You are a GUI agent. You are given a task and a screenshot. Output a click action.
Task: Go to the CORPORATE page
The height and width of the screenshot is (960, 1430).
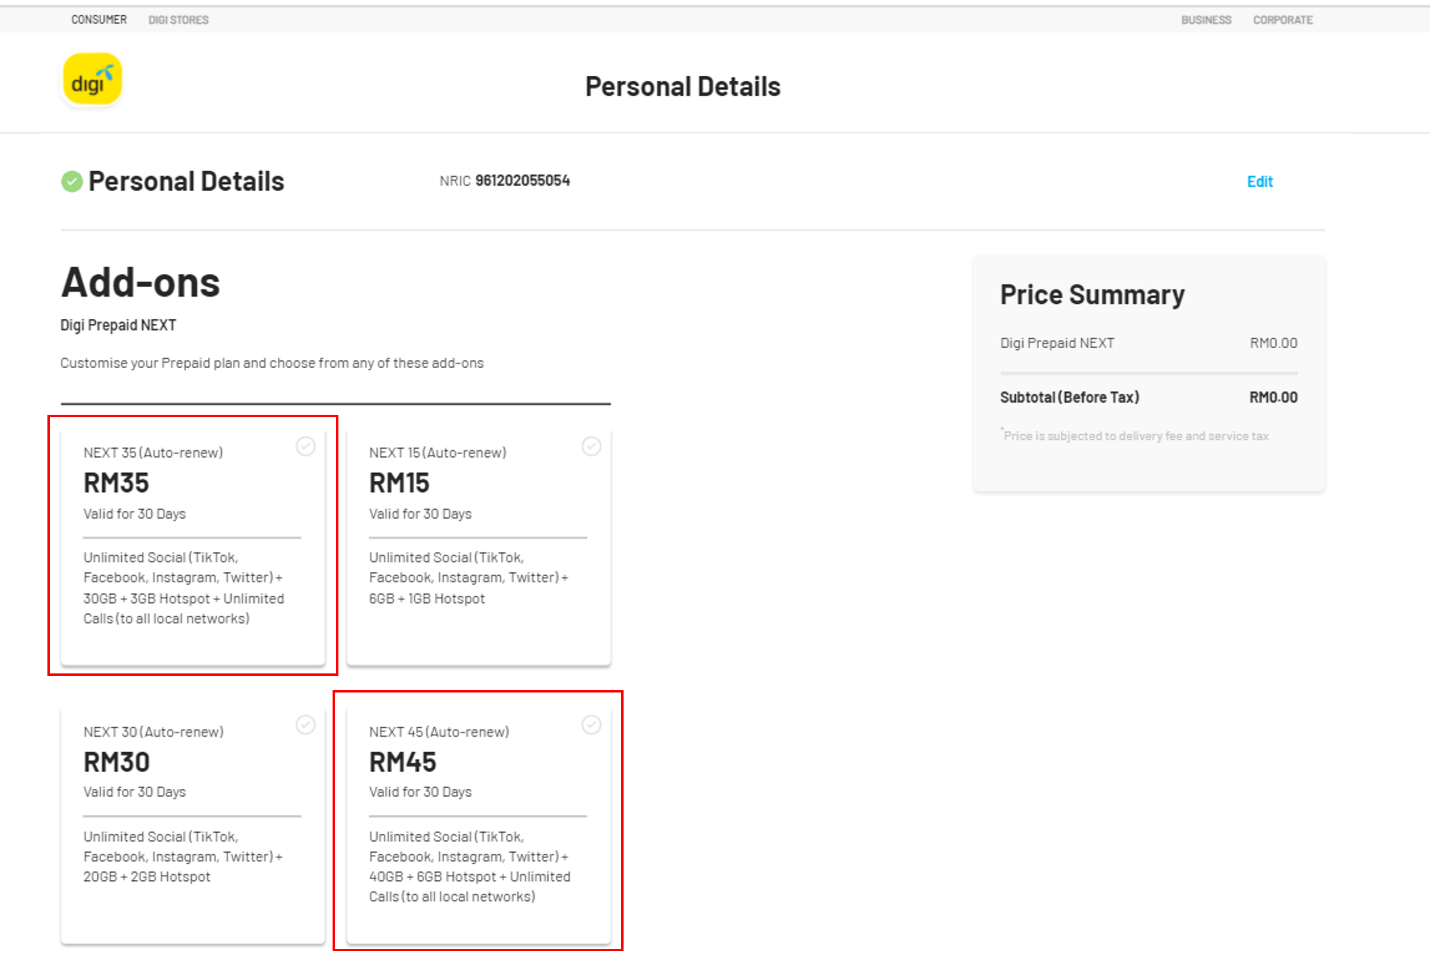[1282, 19]
